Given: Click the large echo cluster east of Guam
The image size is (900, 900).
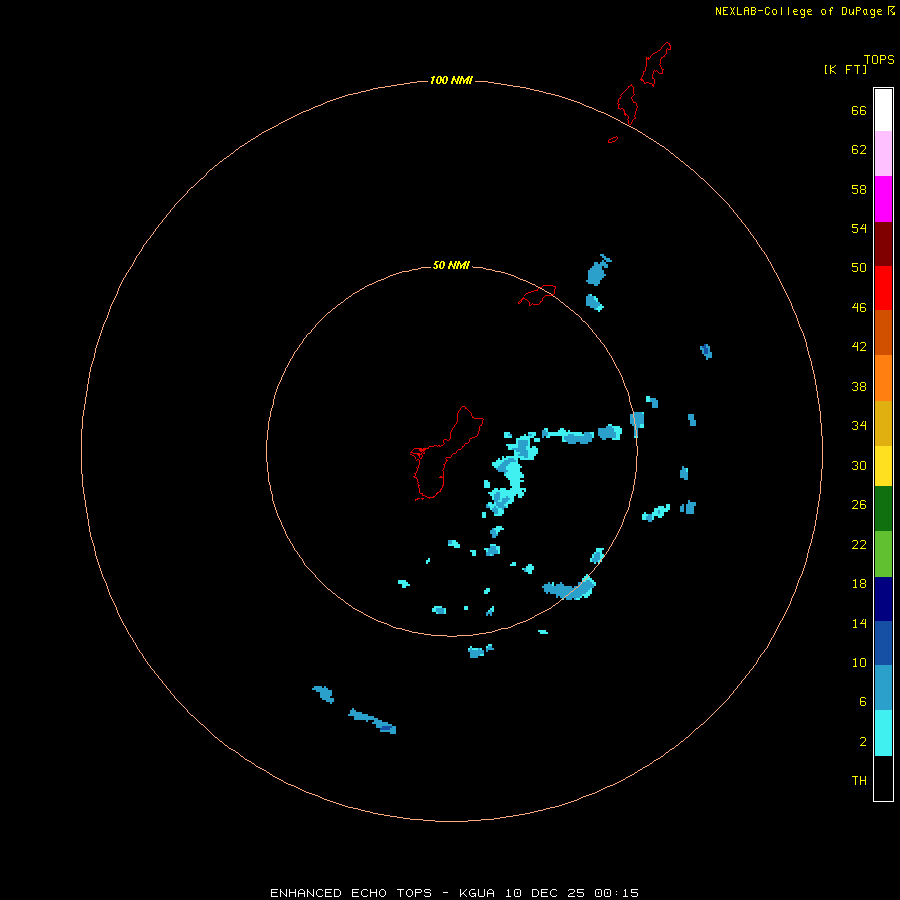Looking at the screenshot, I should point(511,474).
